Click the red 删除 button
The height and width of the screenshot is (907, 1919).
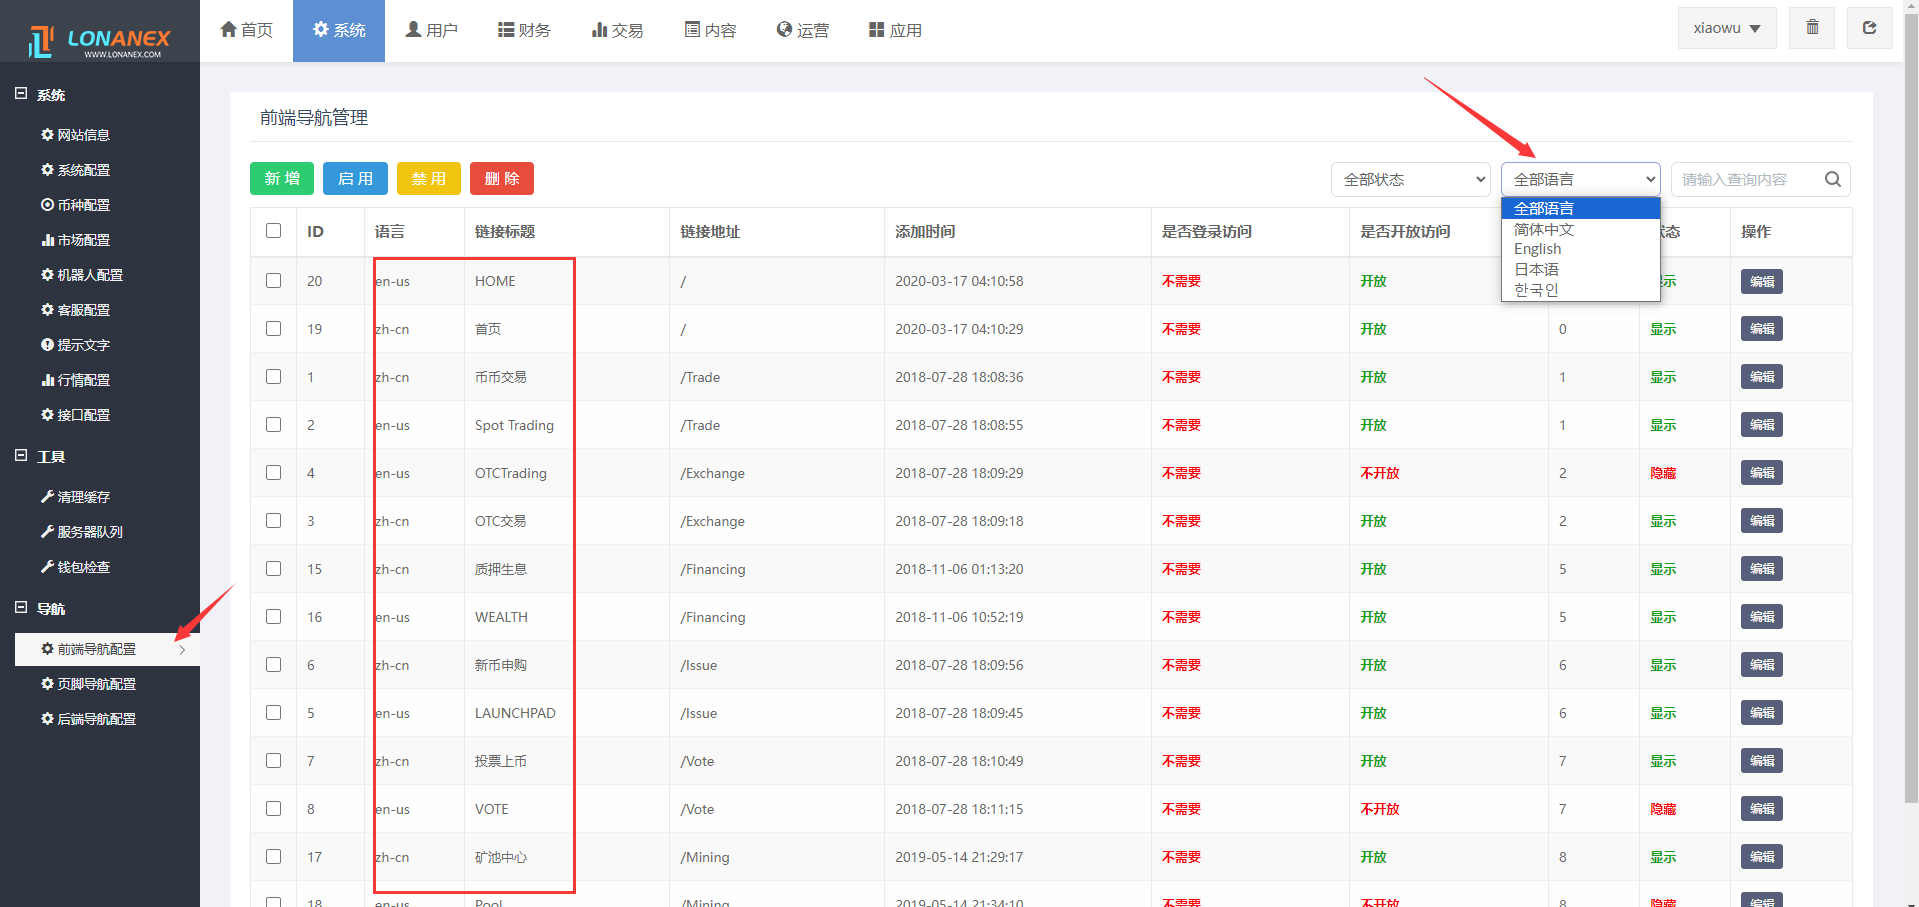[x=502, y=179]
